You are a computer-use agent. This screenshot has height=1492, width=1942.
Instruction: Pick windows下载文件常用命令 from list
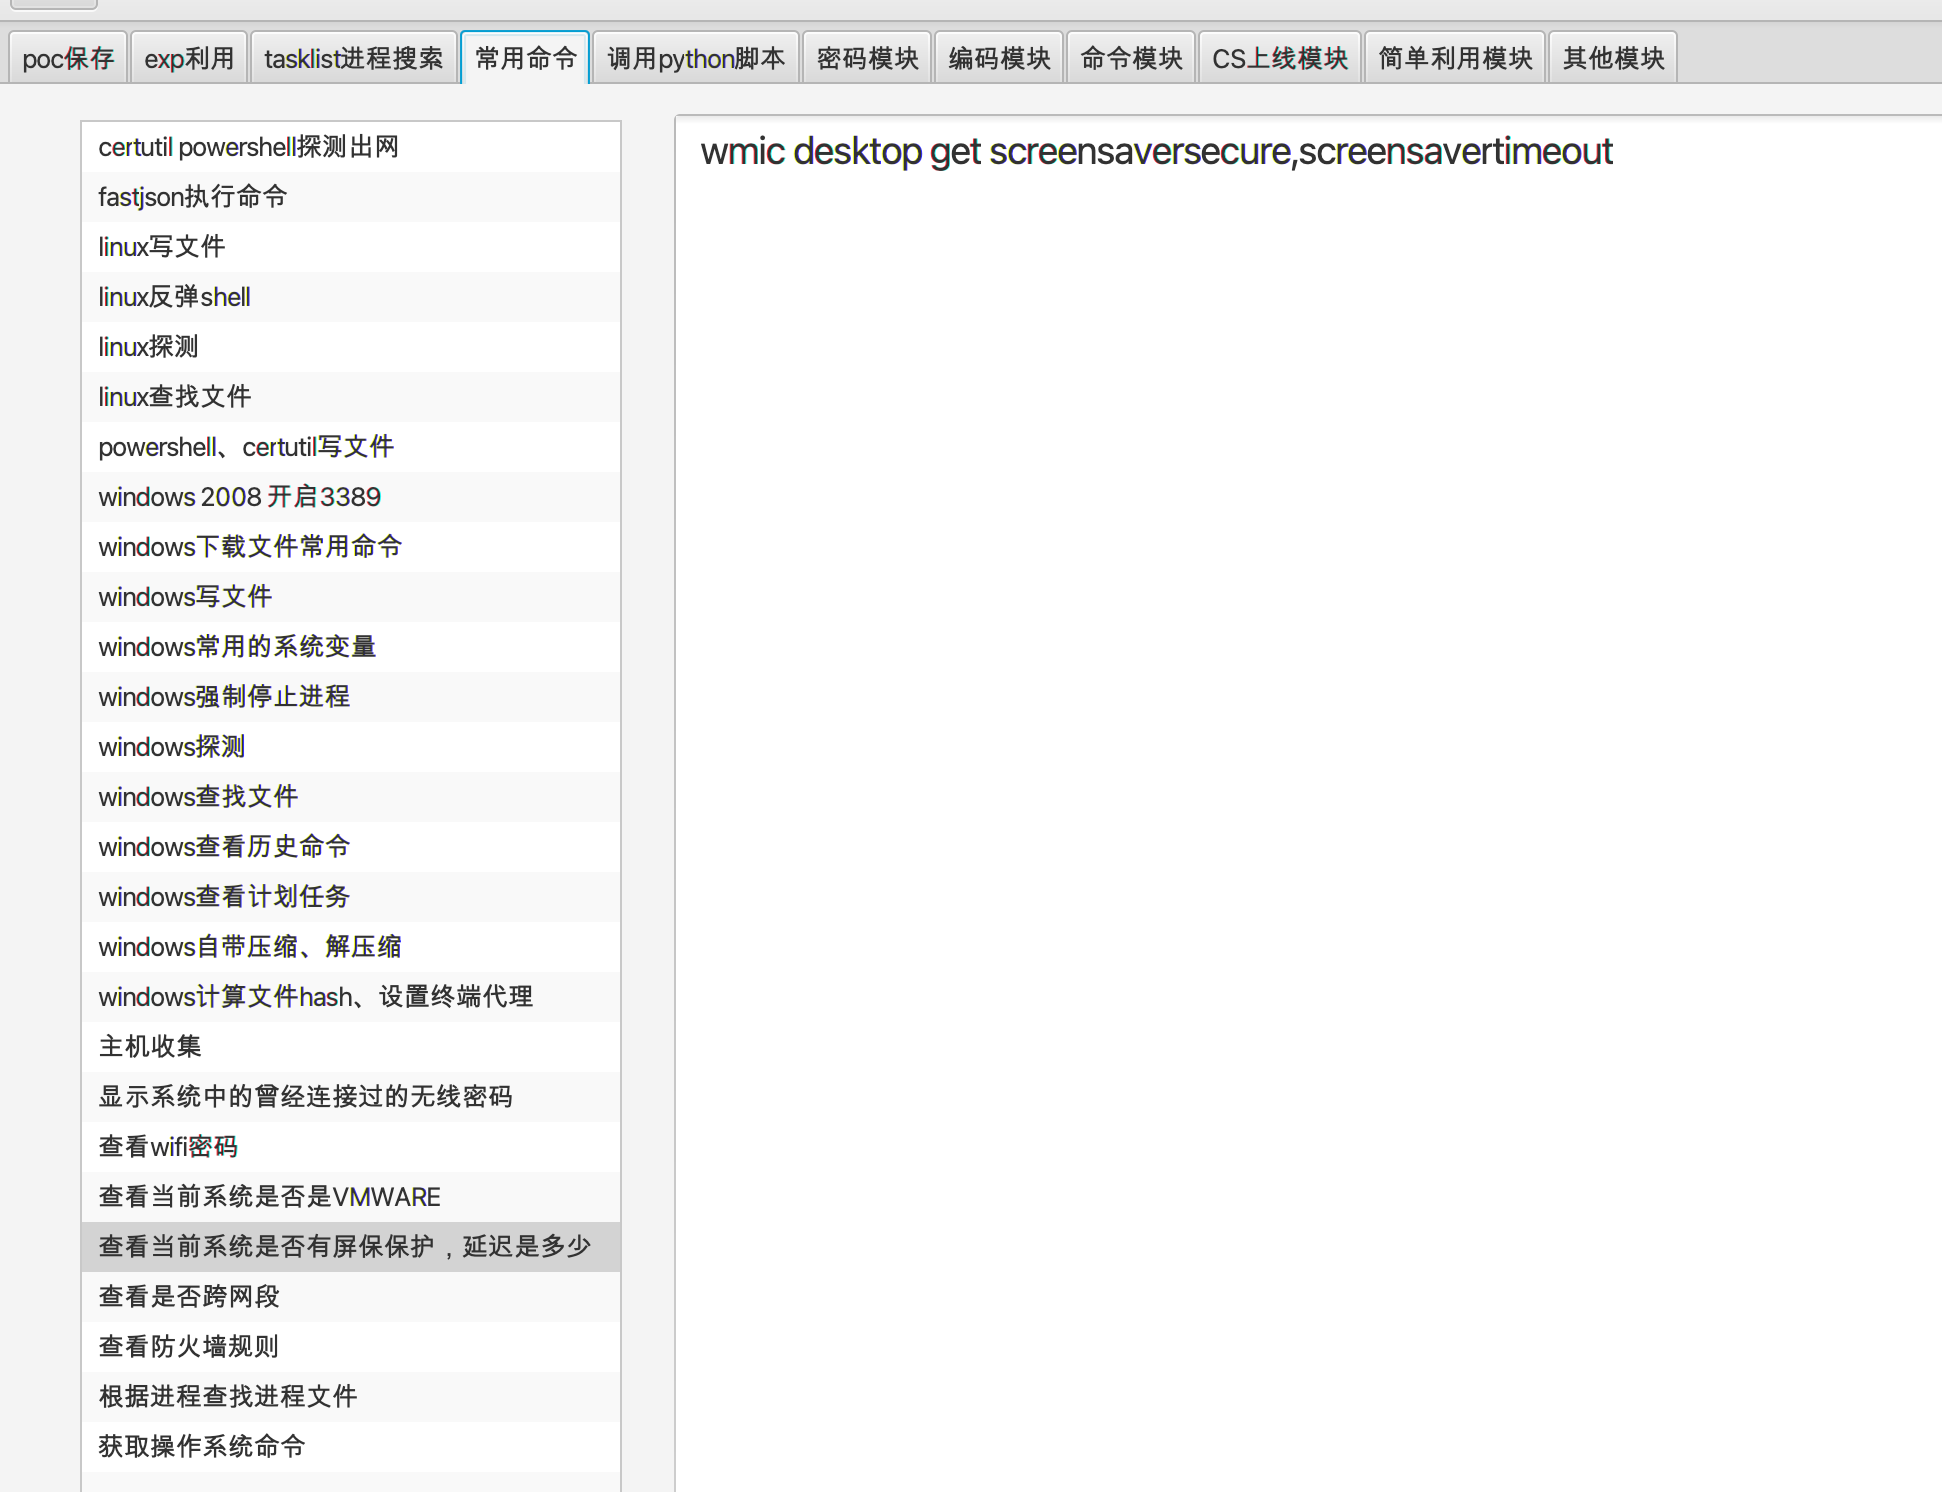pyautogui.click(x=250, y=547)
